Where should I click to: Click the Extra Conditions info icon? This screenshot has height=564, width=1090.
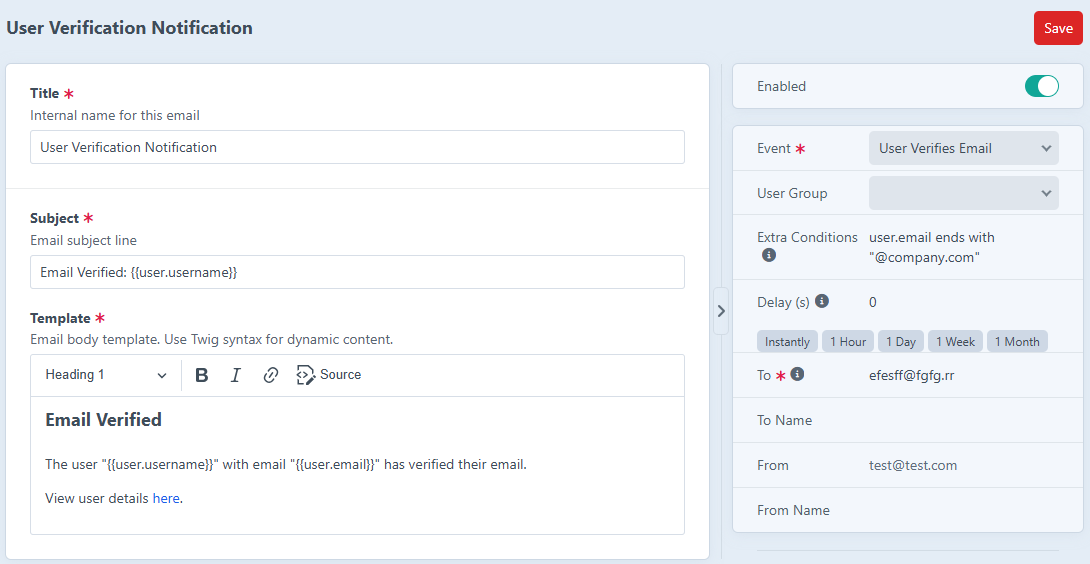[768, 256]
